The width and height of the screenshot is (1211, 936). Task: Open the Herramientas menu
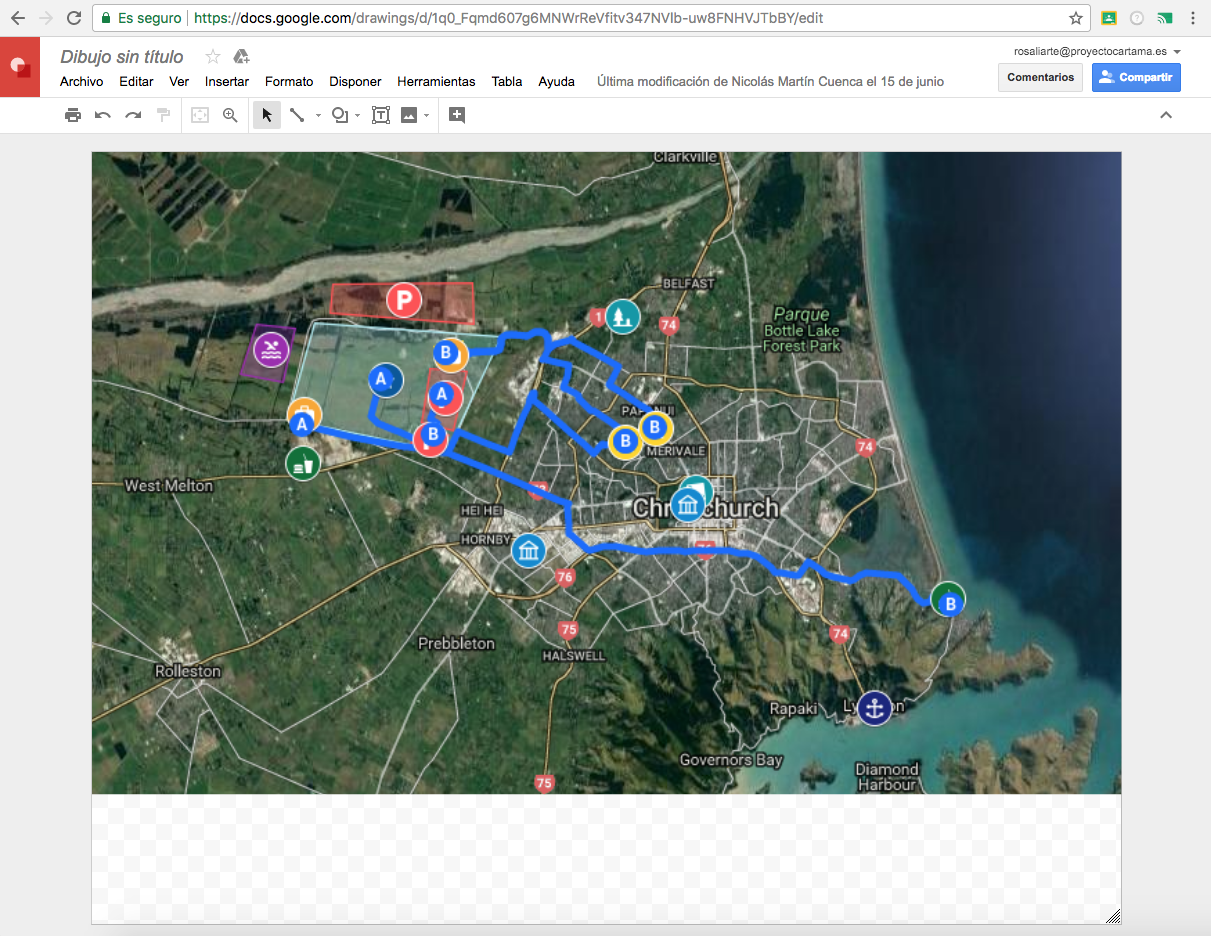tap(436, 82)
